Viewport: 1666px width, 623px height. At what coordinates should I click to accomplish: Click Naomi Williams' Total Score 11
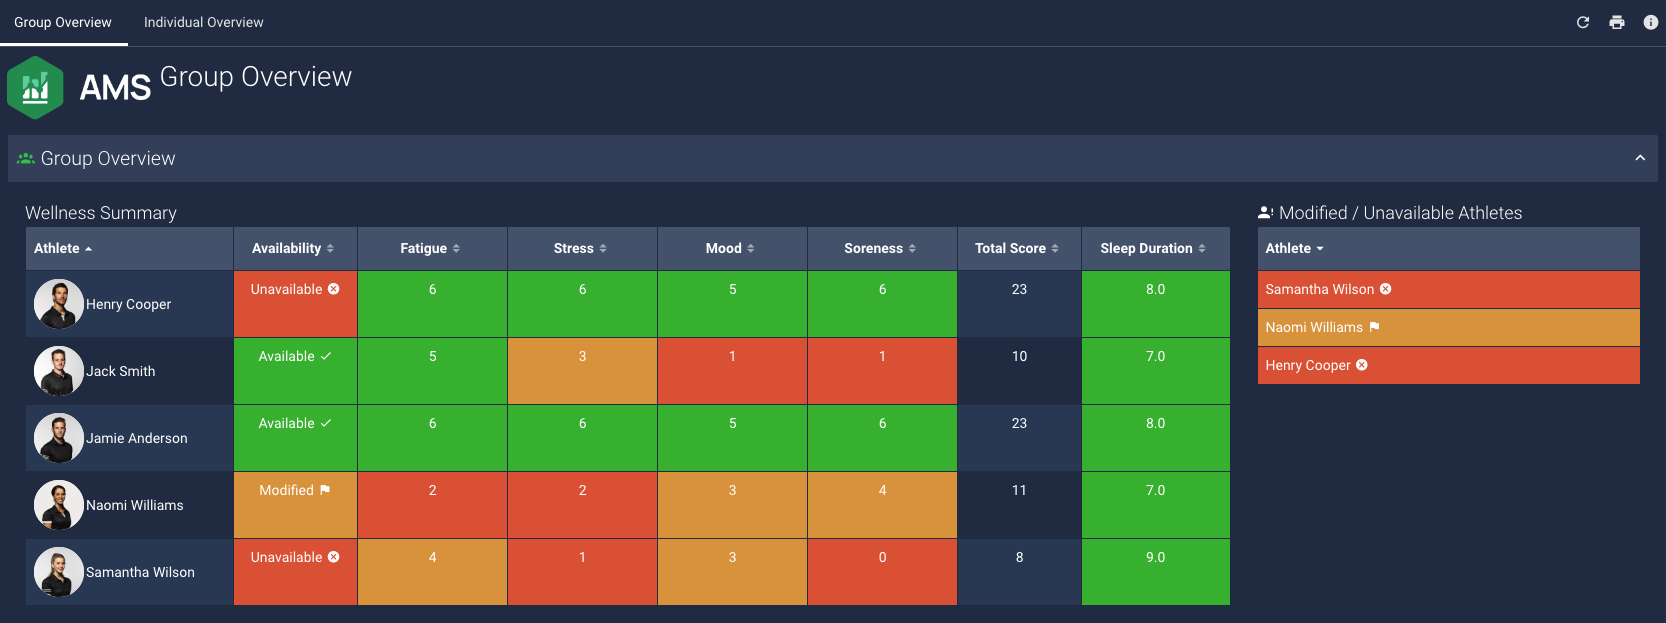coord(1020,505)
